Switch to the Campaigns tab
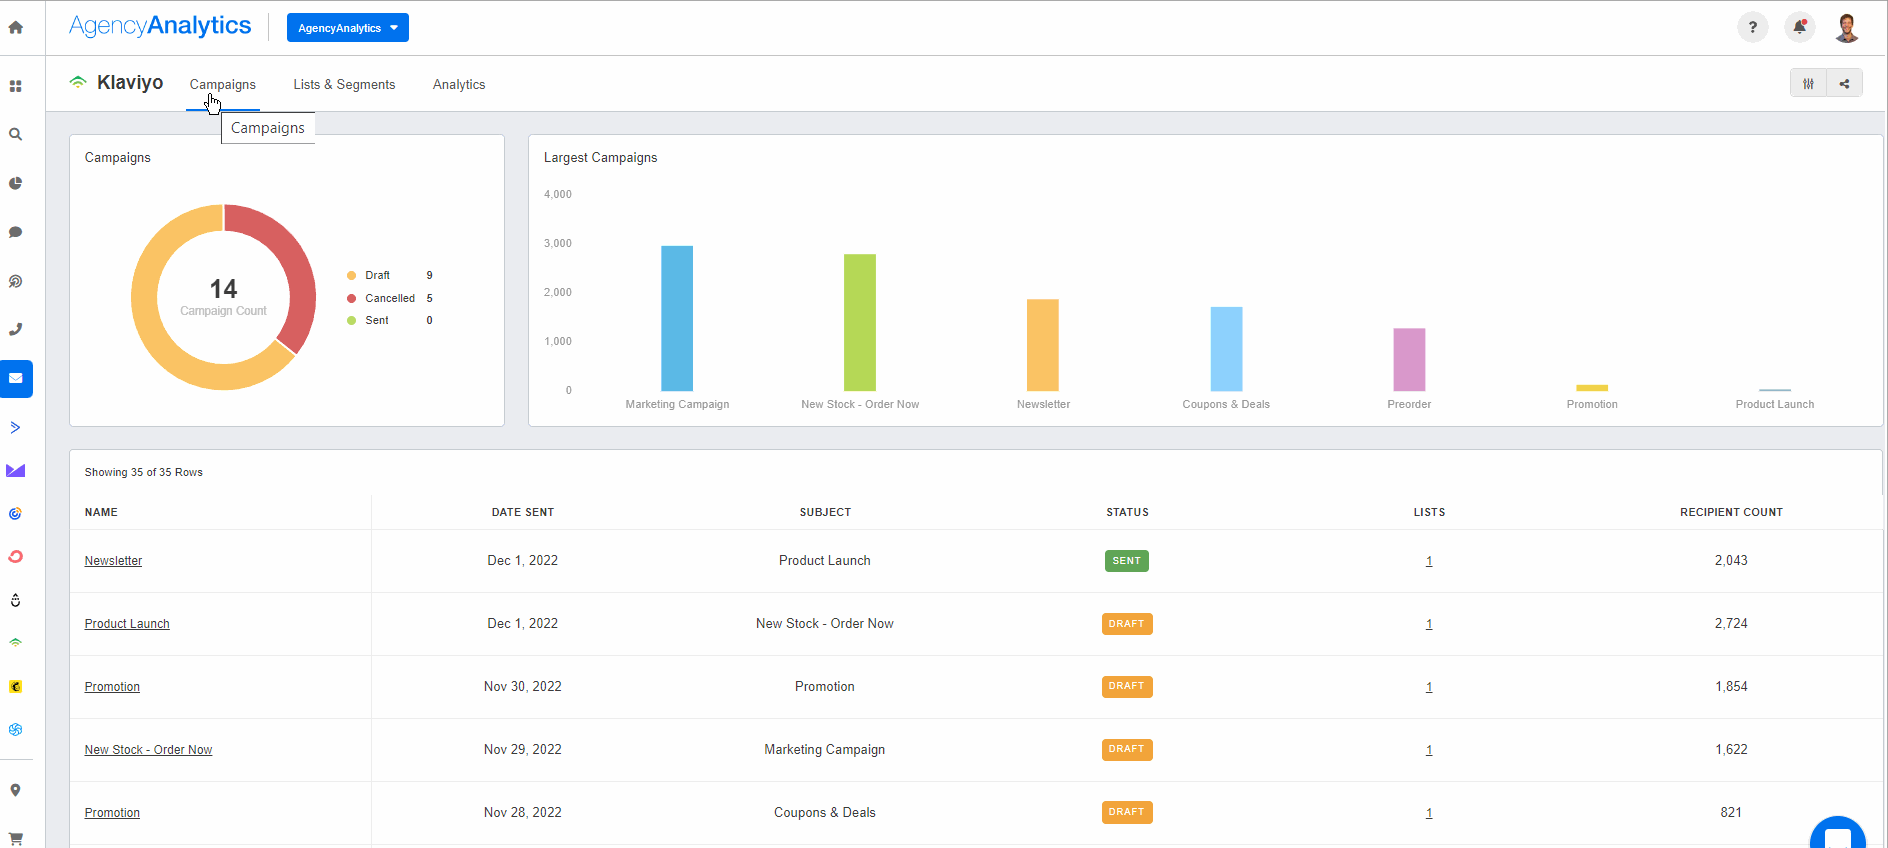Screen dimensions: 1888x848 223,85
